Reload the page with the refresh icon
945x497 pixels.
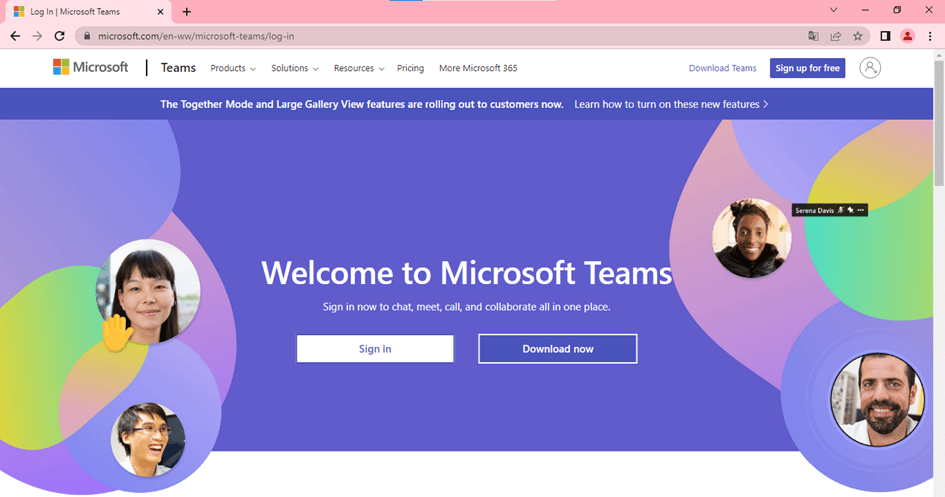click(60, 36)
